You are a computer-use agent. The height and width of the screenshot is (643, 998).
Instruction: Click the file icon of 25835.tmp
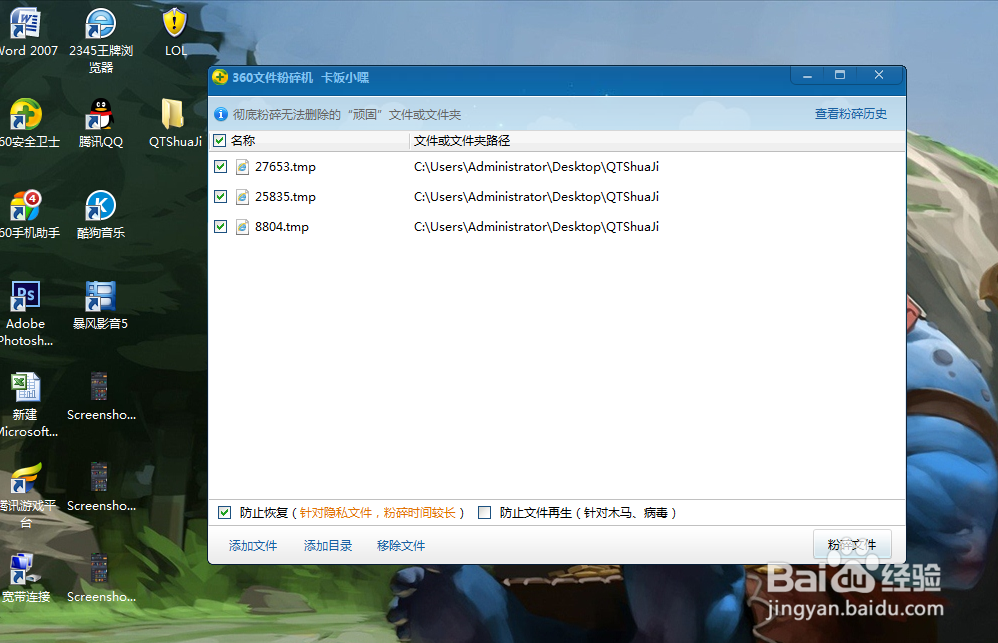coord(242,197)
